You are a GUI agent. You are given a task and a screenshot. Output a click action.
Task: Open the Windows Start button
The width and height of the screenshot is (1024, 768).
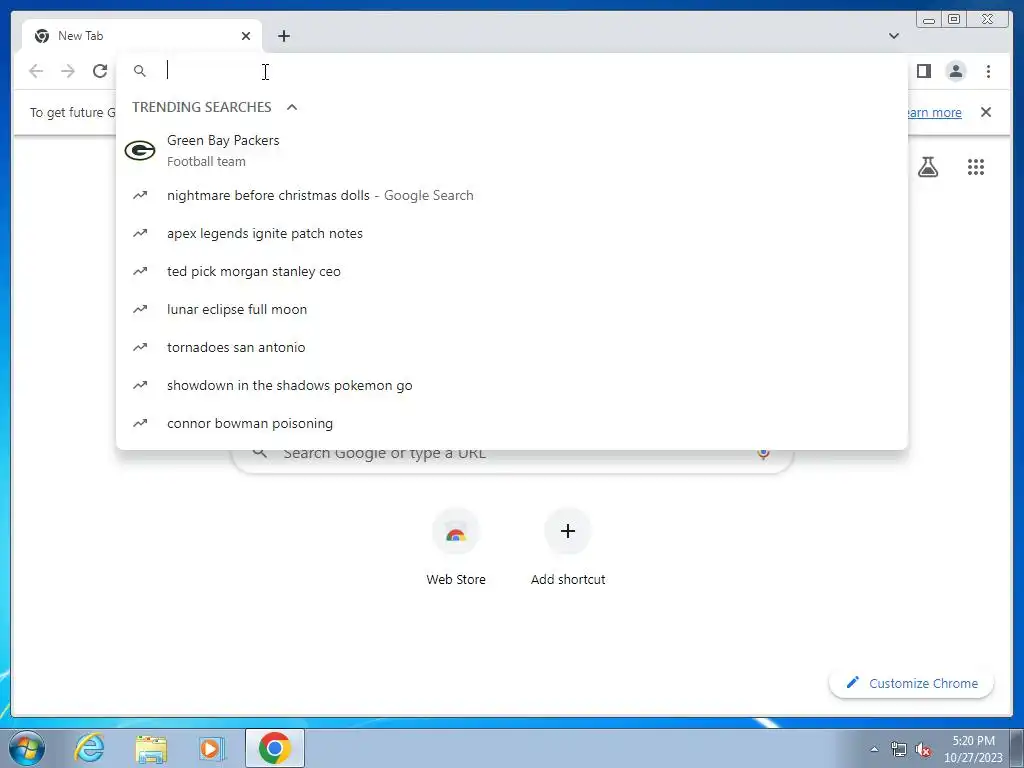pos(27,748)
